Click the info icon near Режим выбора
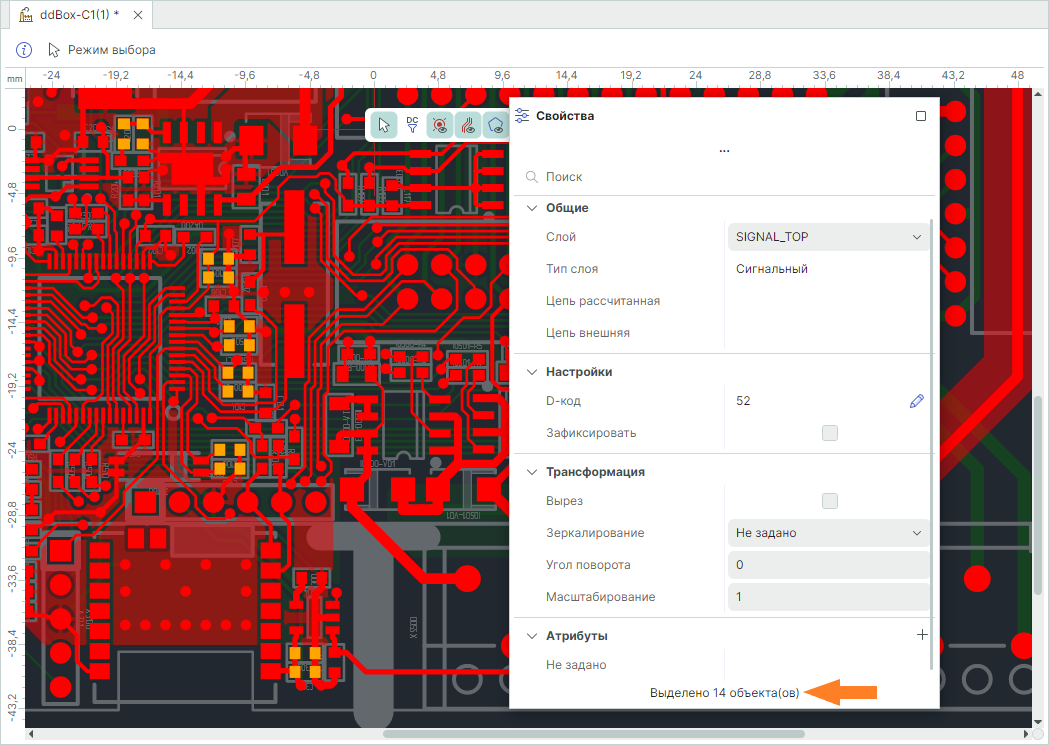The image size is (1049, 745). click(25, 50)
